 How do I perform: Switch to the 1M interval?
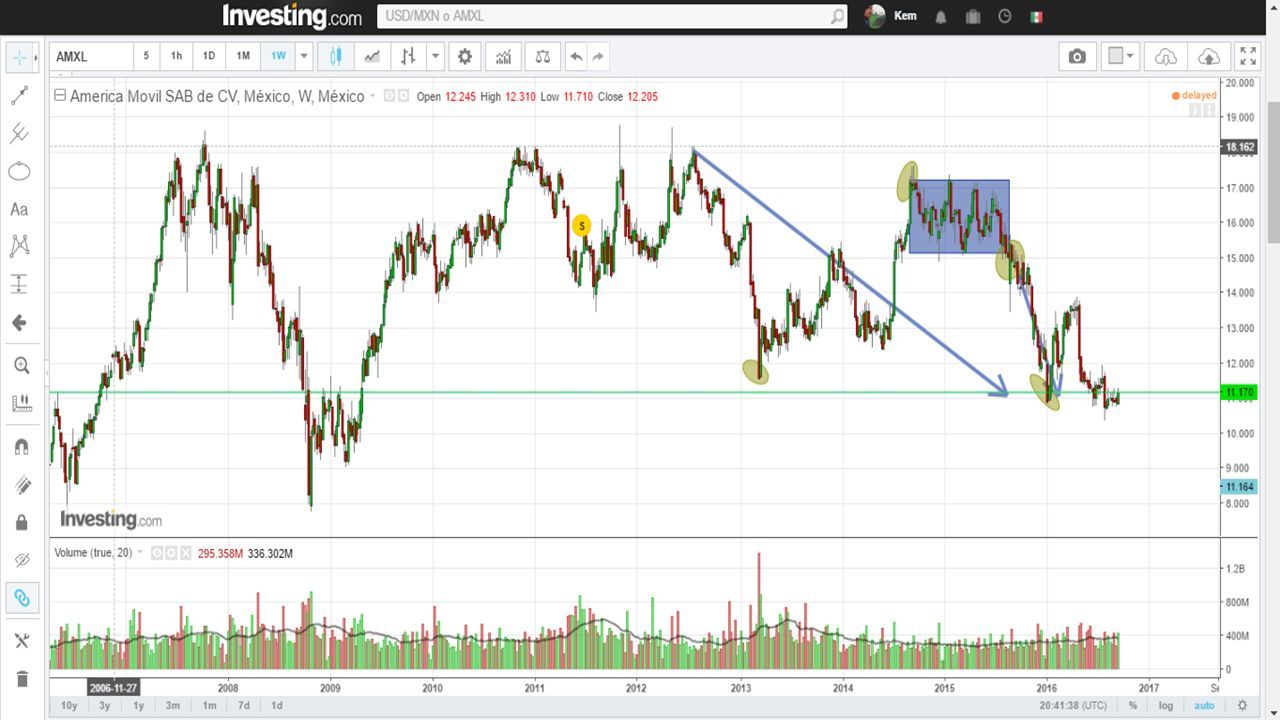(x=243, y=56)
